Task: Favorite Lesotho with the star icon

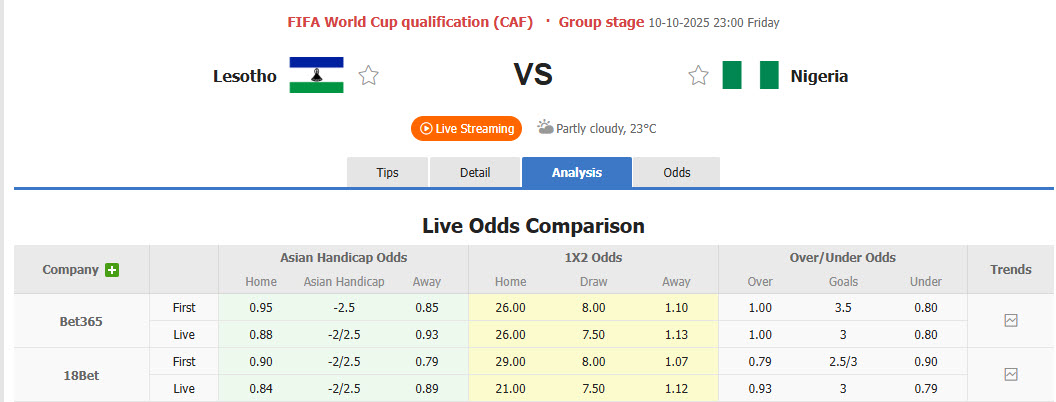Action: (x=368, y=75)
